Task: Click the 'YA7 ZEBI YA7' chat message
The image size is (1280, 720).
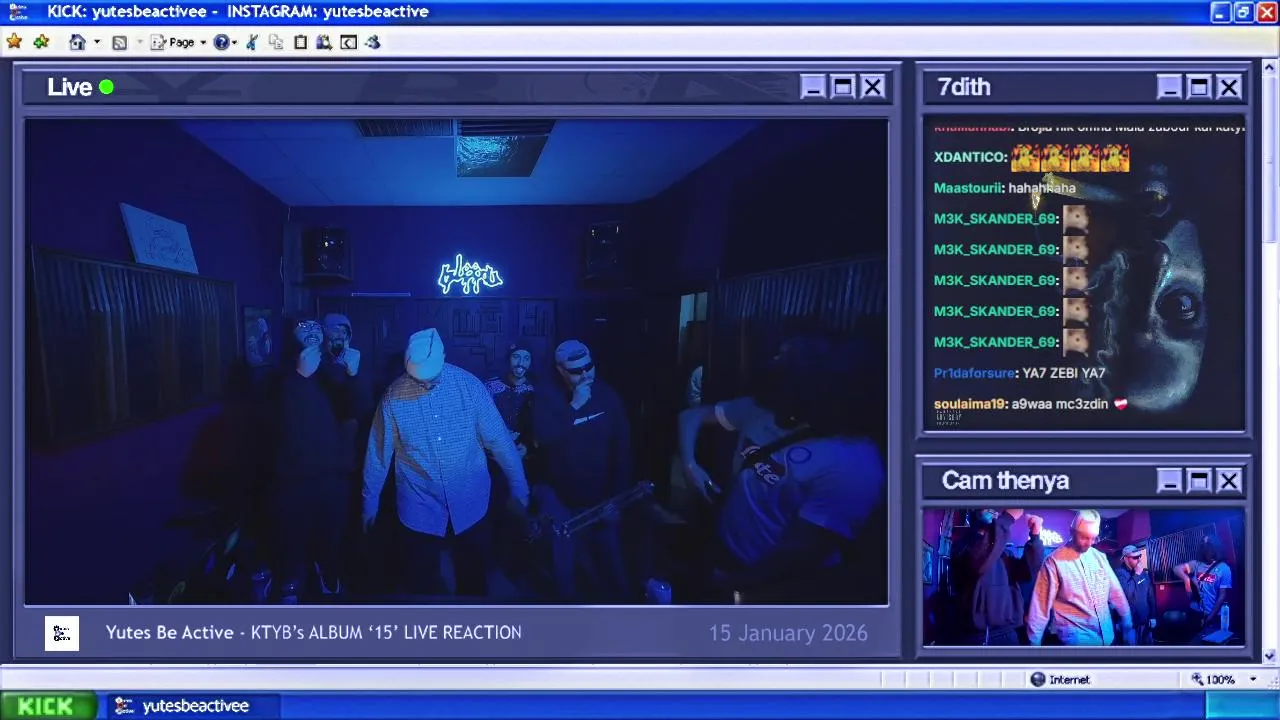Action: (1064, 373)
